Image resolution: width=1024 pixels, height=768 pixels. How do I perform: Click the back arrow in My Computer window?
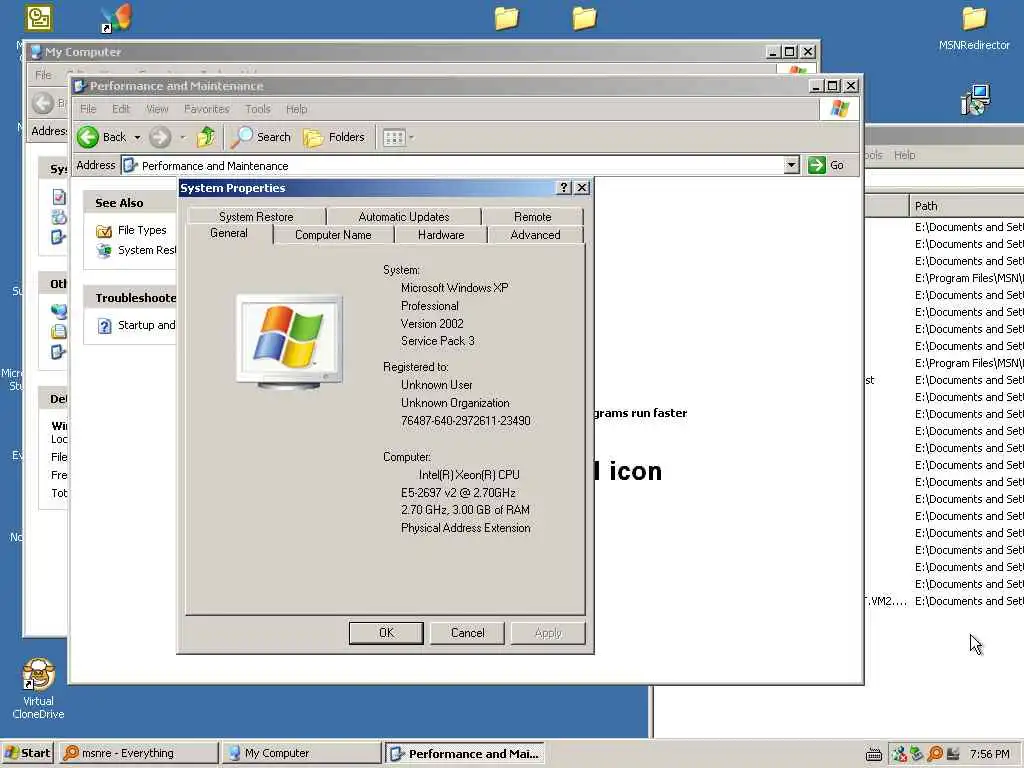[43, 103]
